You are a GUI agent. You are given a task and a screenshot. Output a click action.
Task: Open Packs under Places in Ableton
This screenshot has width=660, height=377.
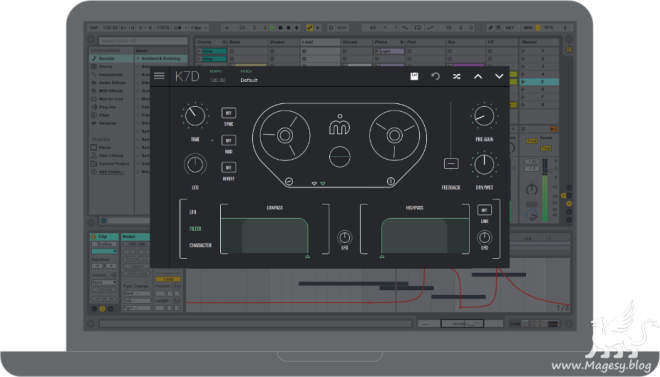pos(112,147)
